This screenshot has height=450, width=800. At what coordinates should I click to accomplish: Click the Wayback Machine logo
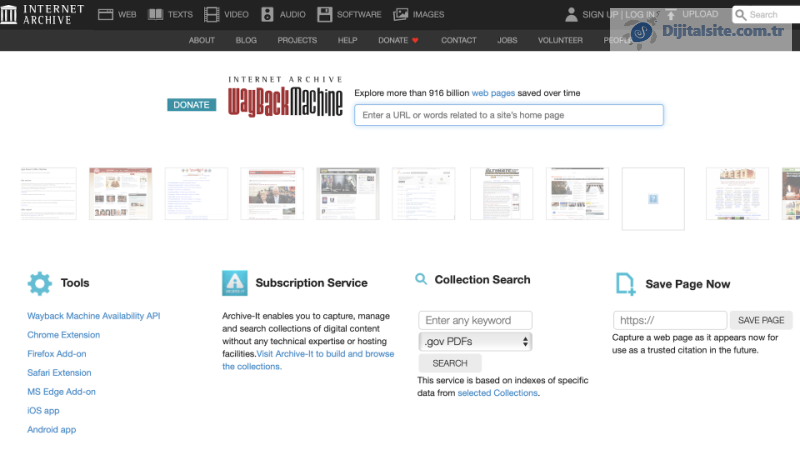coord(285,98)
